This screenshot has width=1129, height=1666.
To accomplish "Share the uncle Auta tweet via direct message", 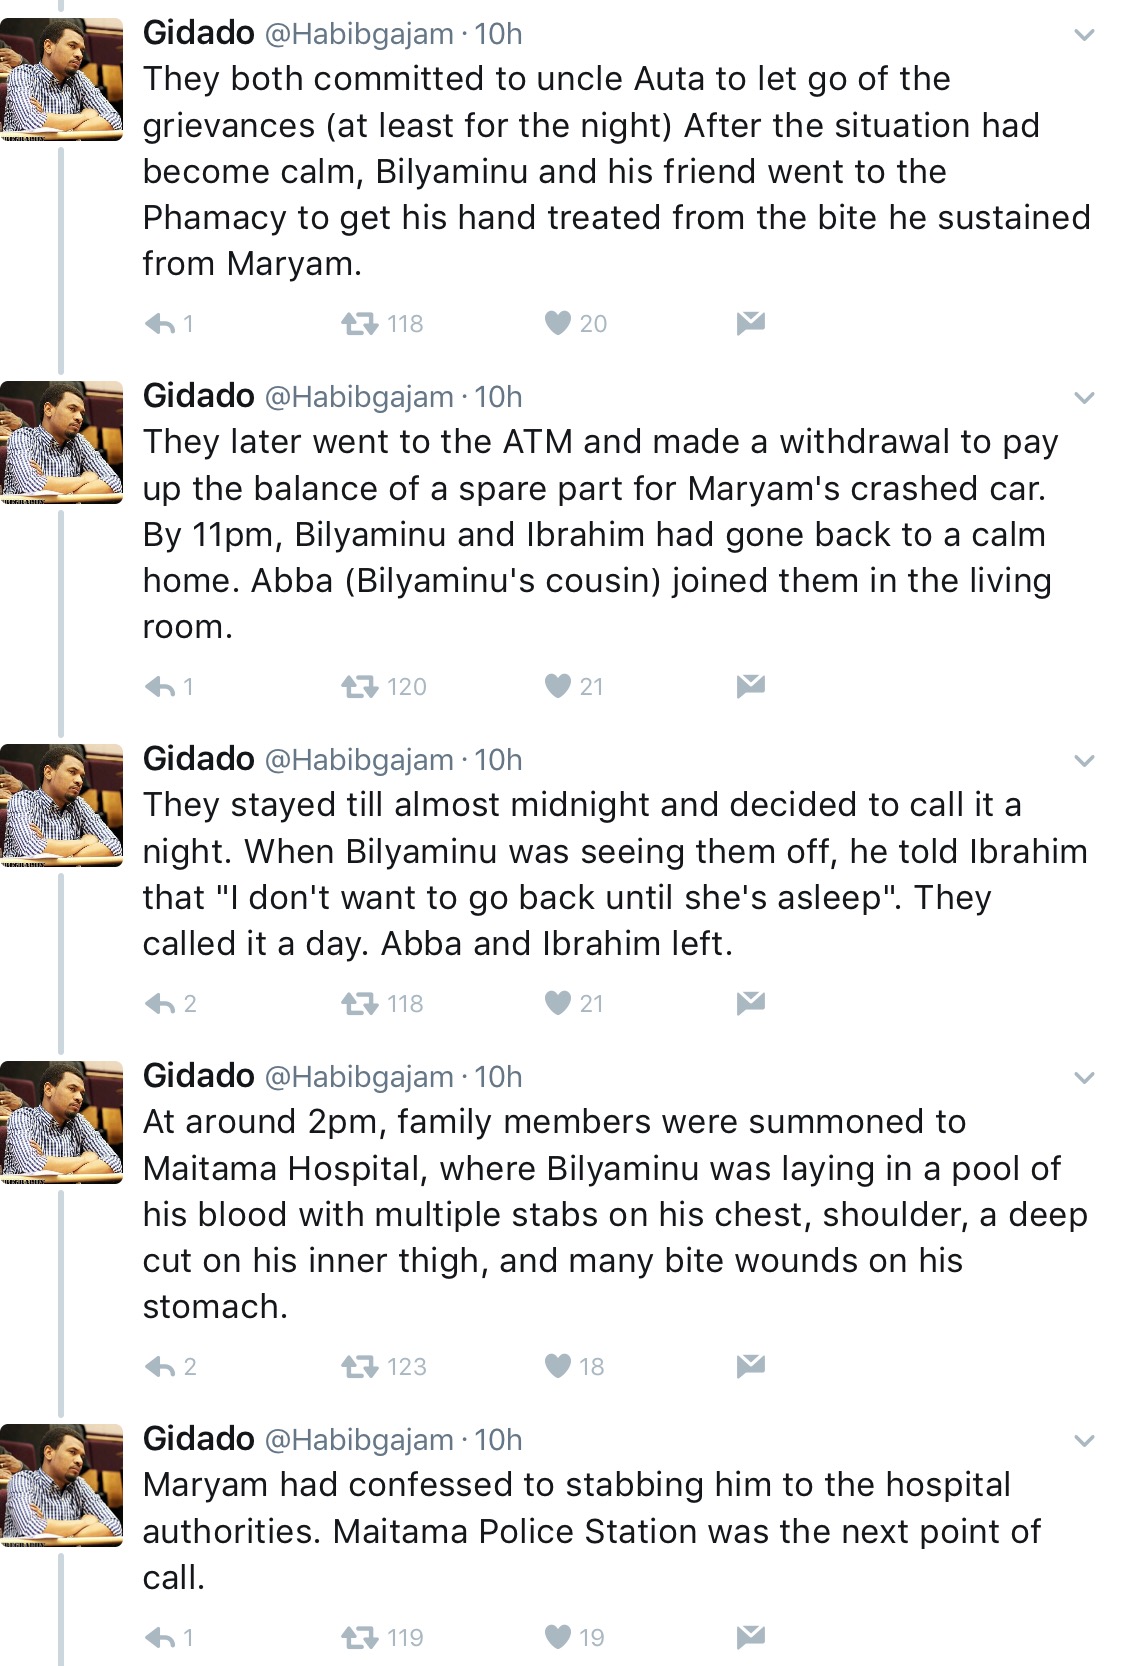I will click(x=750, y=323).
